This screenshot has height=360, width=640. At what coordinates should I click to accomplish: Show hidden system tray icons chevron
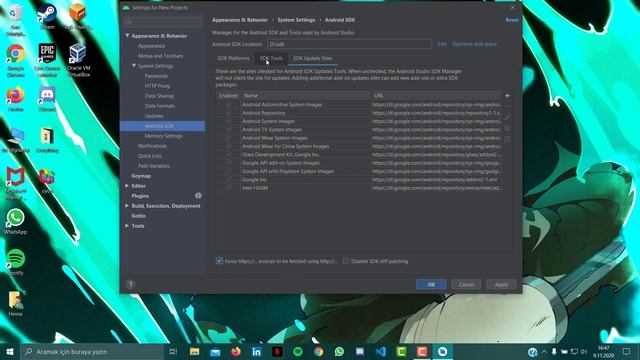[x=544, y=351]
